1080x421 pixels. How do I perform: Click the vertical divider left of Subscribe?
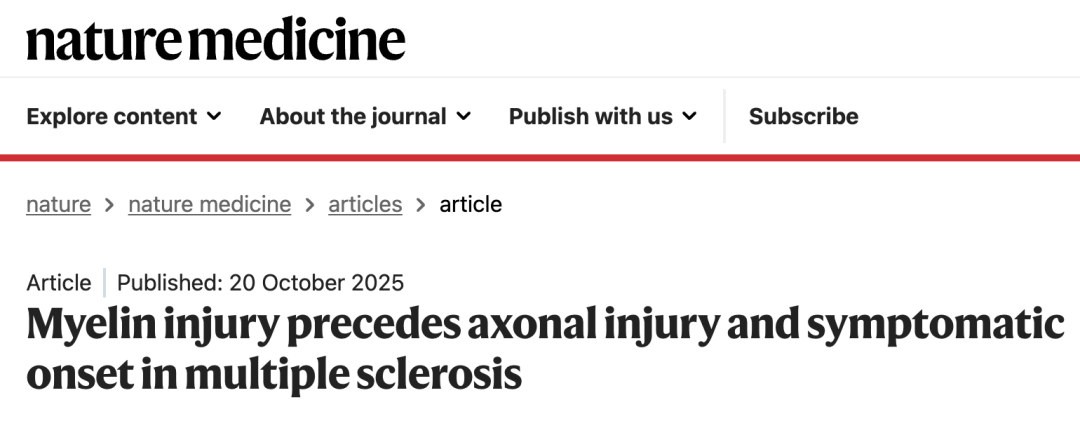pyautogui.click(x=724, y=116)
